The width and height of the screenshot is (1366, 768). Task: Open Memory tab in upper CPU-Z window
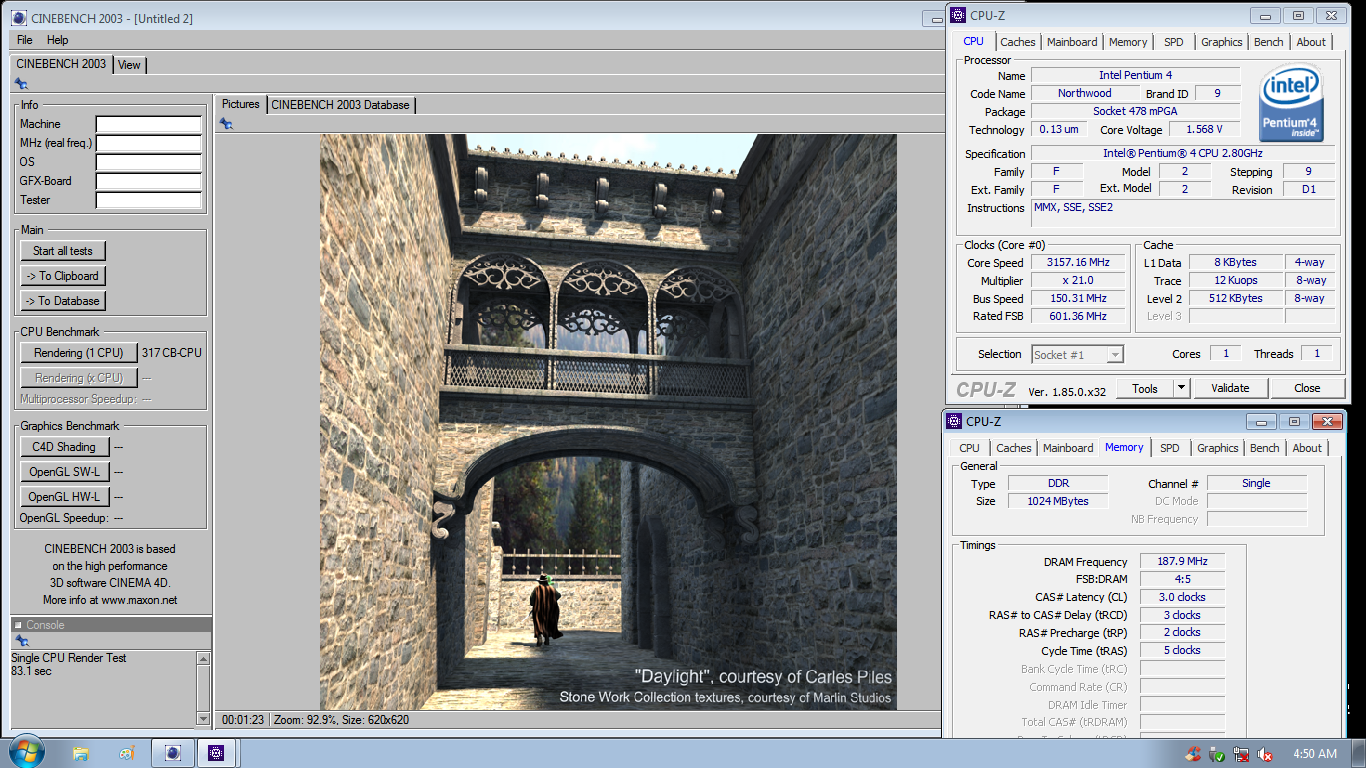[1128, 42]
